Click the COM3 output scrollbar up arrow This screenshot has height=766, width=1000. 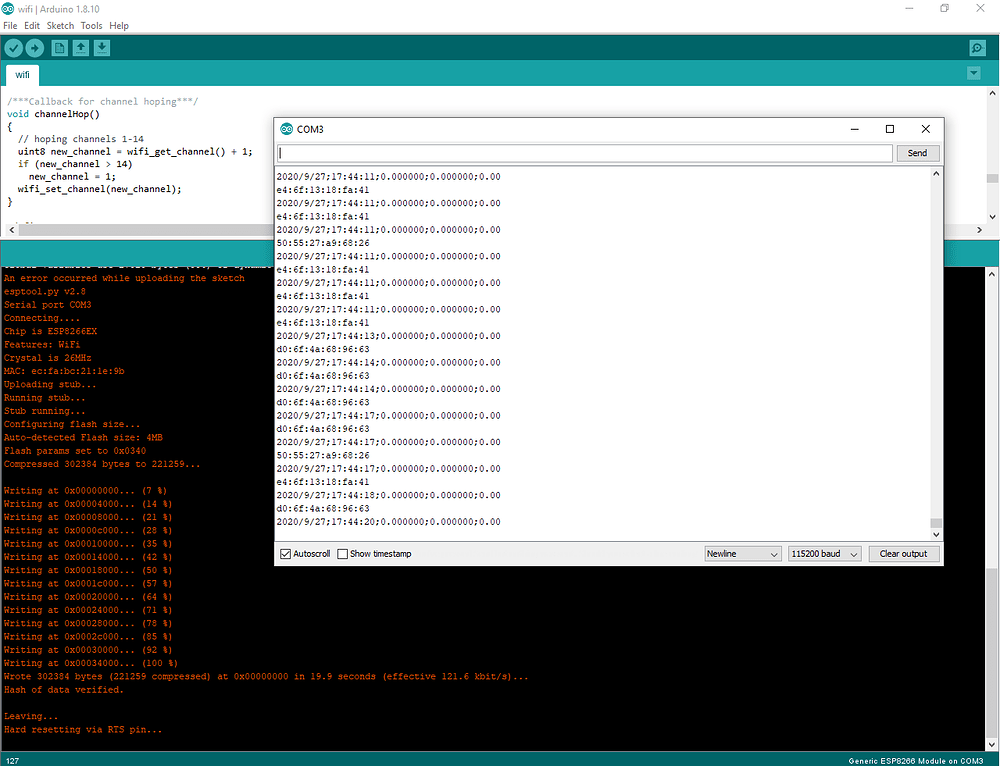[936, 173]
